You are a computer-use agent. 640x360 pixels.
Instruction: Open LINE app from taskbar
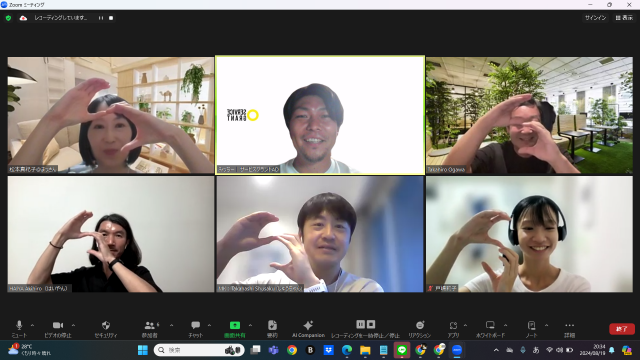(x=402, y=350)
